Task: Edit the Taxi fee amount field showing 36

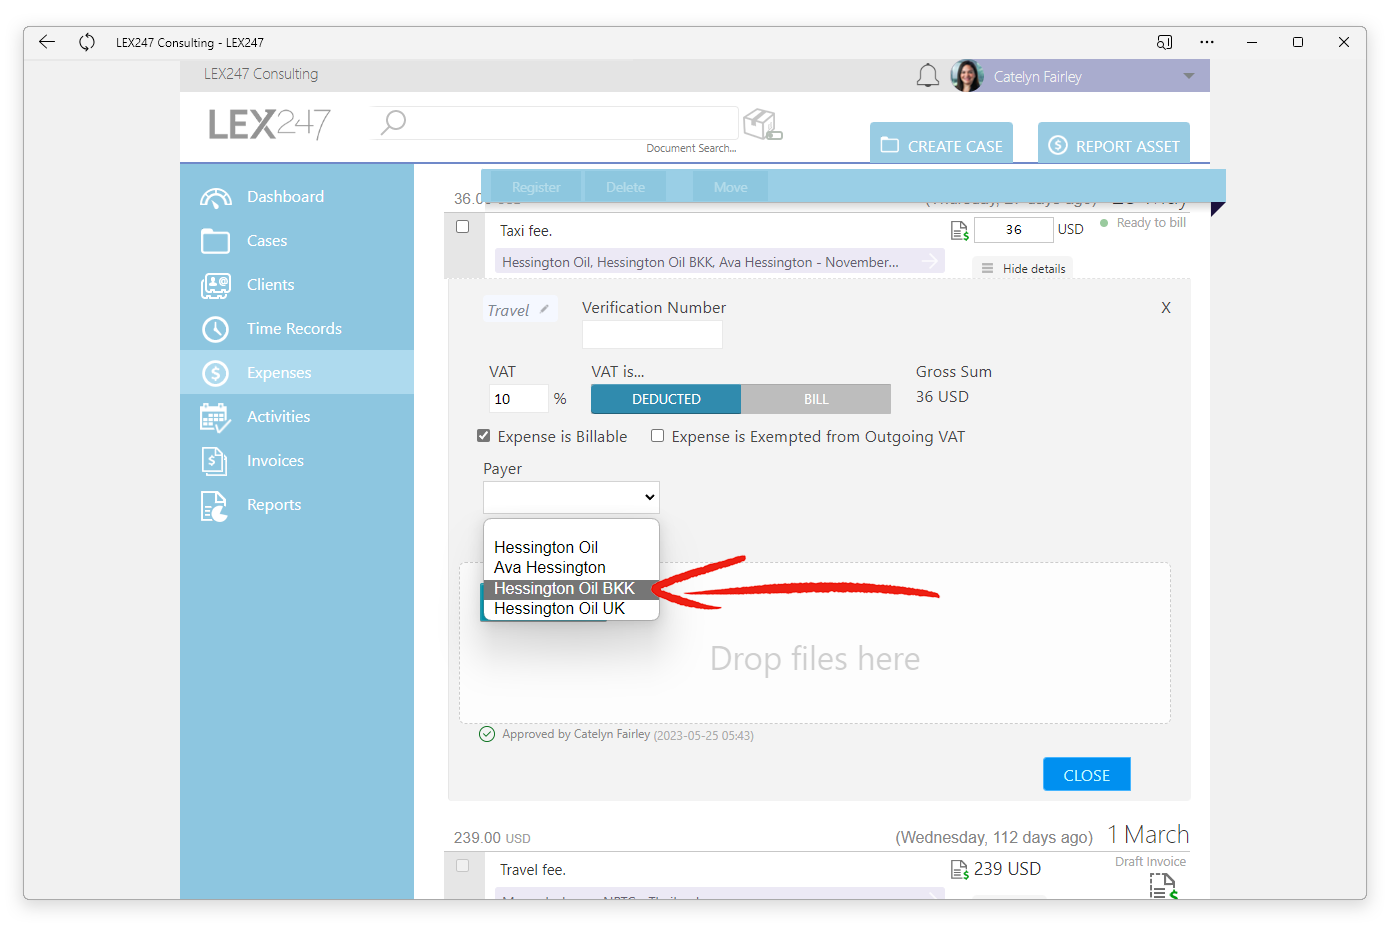Action: (x=1013, y=230)
